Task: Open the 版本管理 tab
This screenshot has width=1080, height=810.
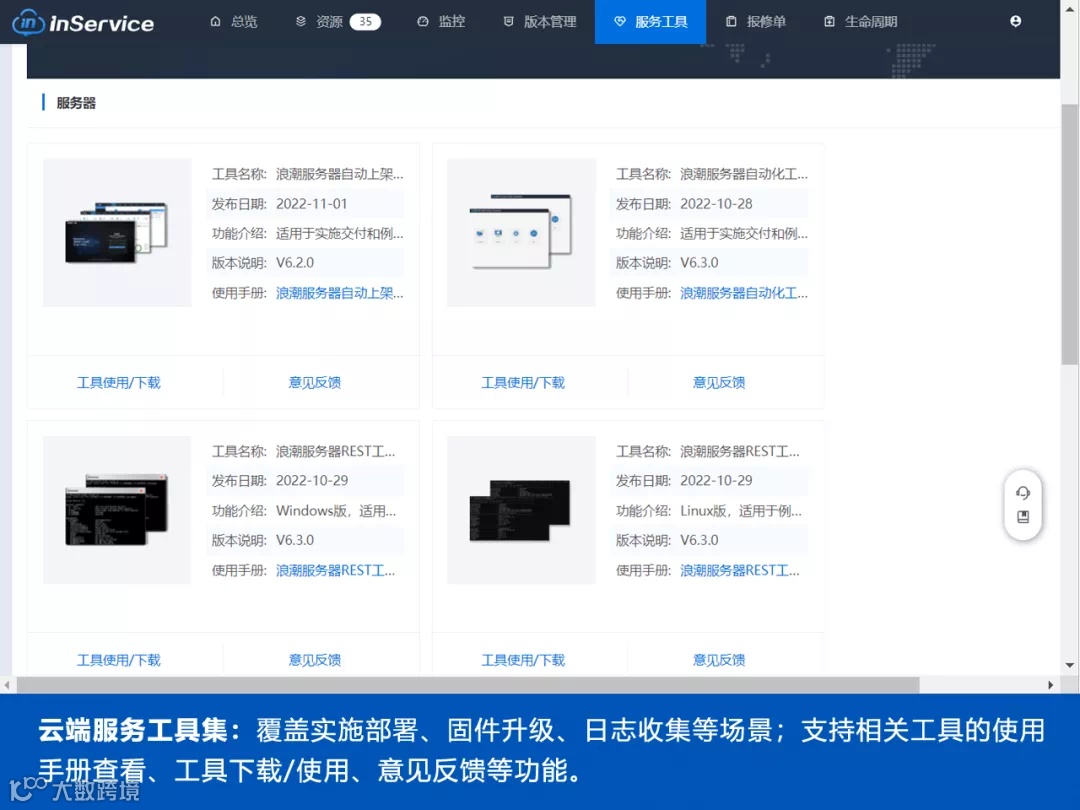Action: pyautogui.click(x=540, y=21)
